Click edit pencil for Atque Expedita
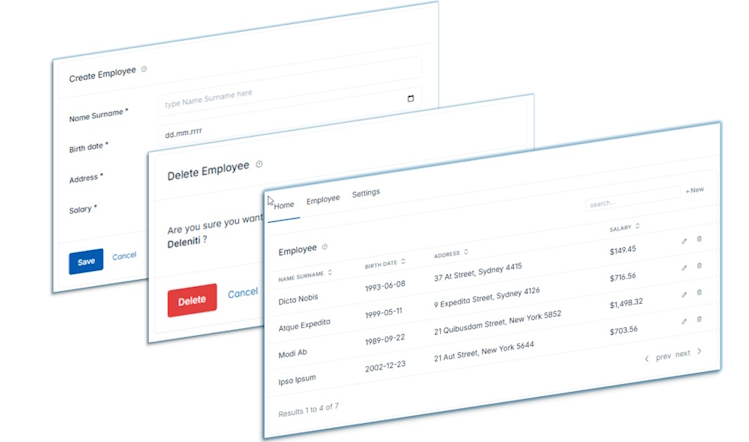749x442 pixels. (684, 267)
